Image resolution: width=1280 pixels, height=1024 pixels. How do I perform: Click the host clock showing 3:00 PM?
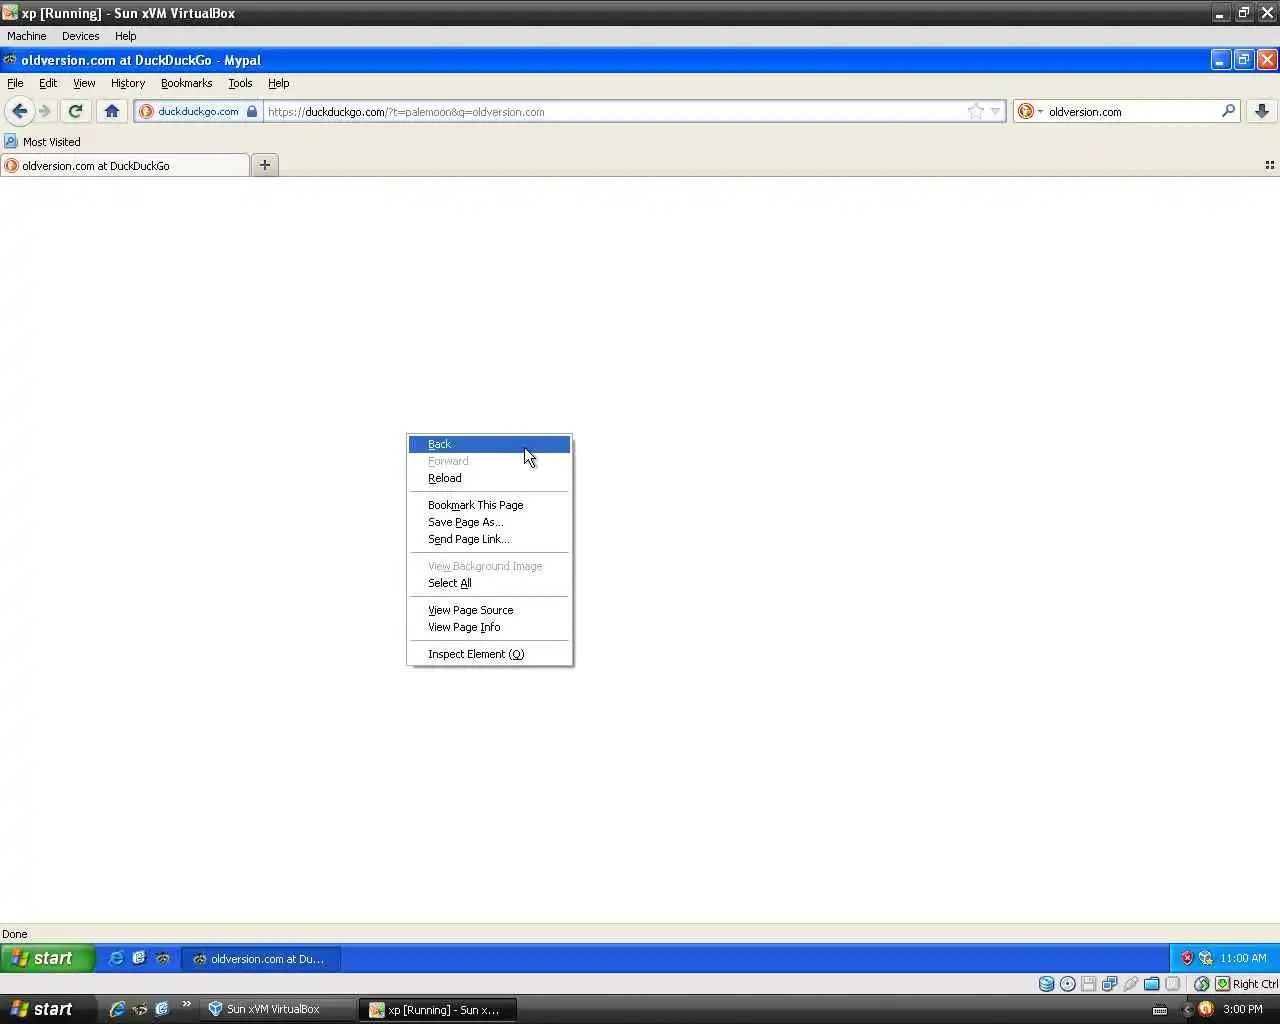(x=1243, y=1009)
